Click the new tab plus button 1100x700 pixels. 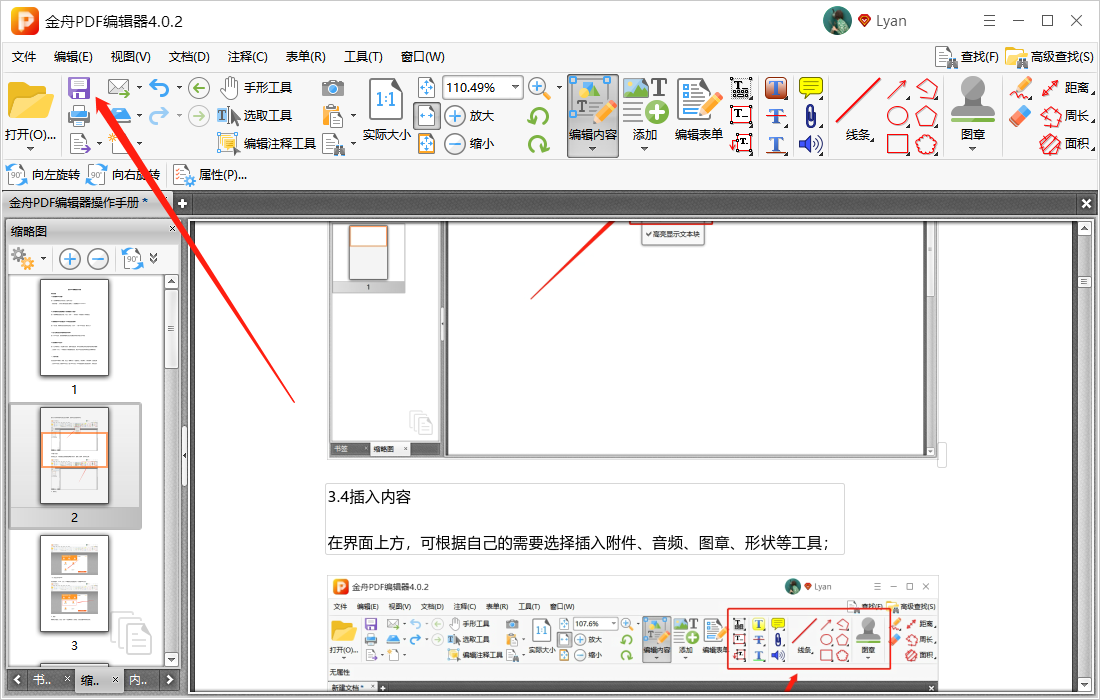click(x=182, y=203)
